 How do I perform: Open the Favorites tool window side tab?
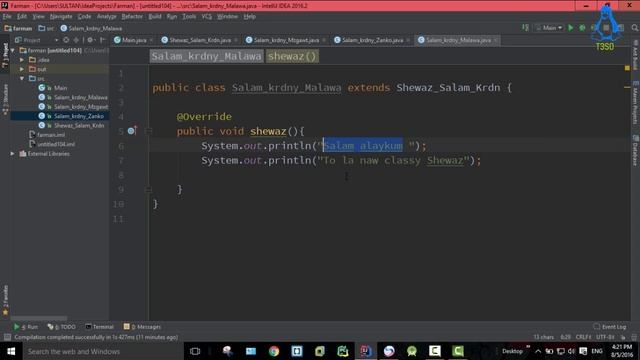tap(5, 300)
